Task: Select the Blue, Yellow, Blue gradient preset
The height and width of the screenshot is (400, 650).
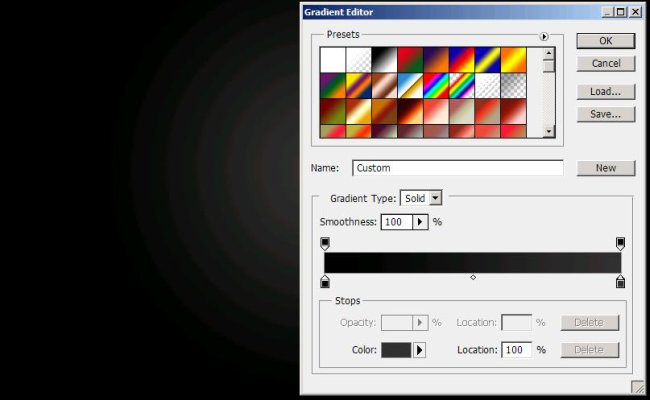Action: 488,60
